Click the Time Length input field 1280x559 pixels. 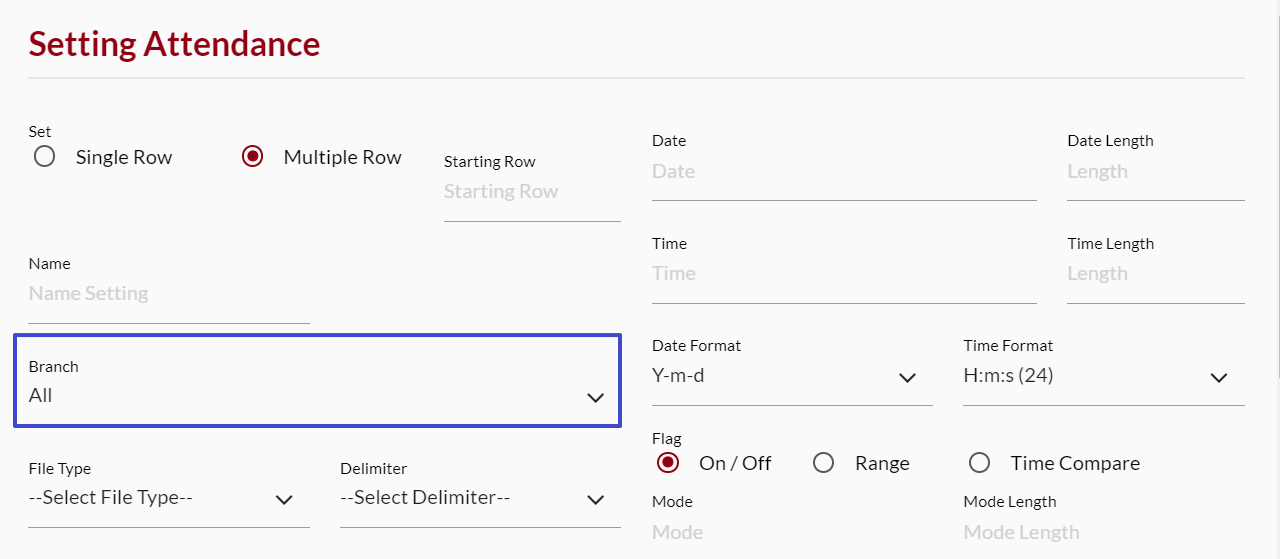[x=1156, y=274]
